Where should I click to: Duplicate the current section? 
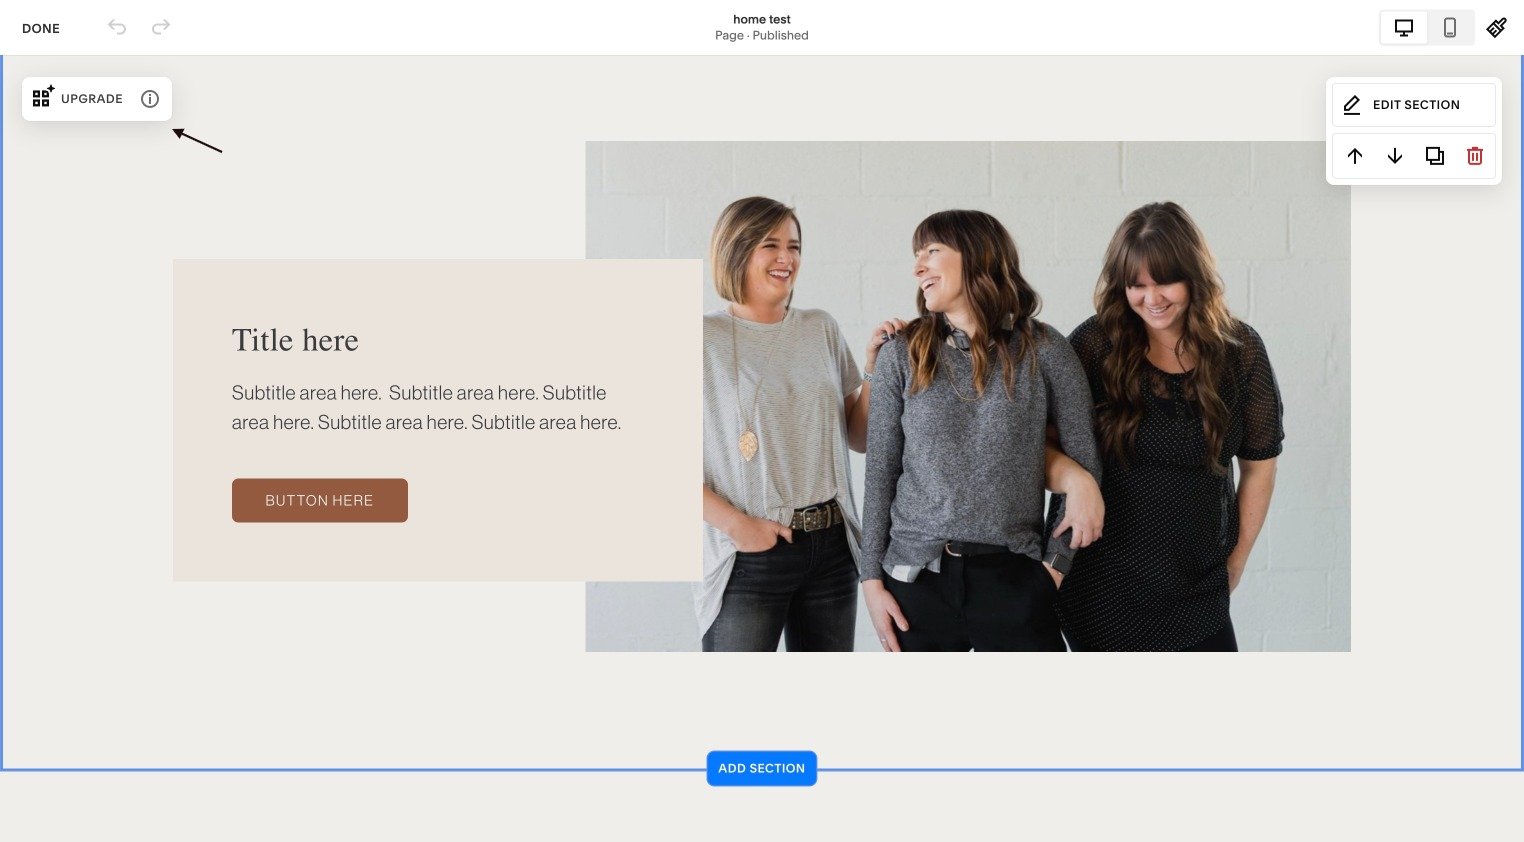click(1435, 156)
